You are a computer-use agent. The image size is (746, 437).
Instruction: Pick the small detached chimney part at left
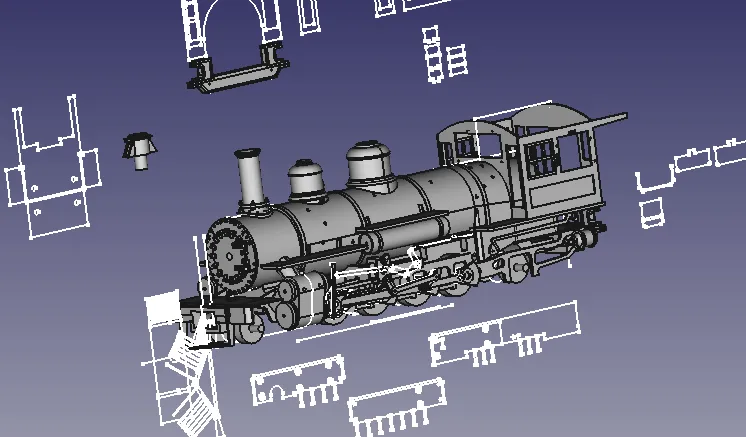pyautogui.click(x=139, y=151)
